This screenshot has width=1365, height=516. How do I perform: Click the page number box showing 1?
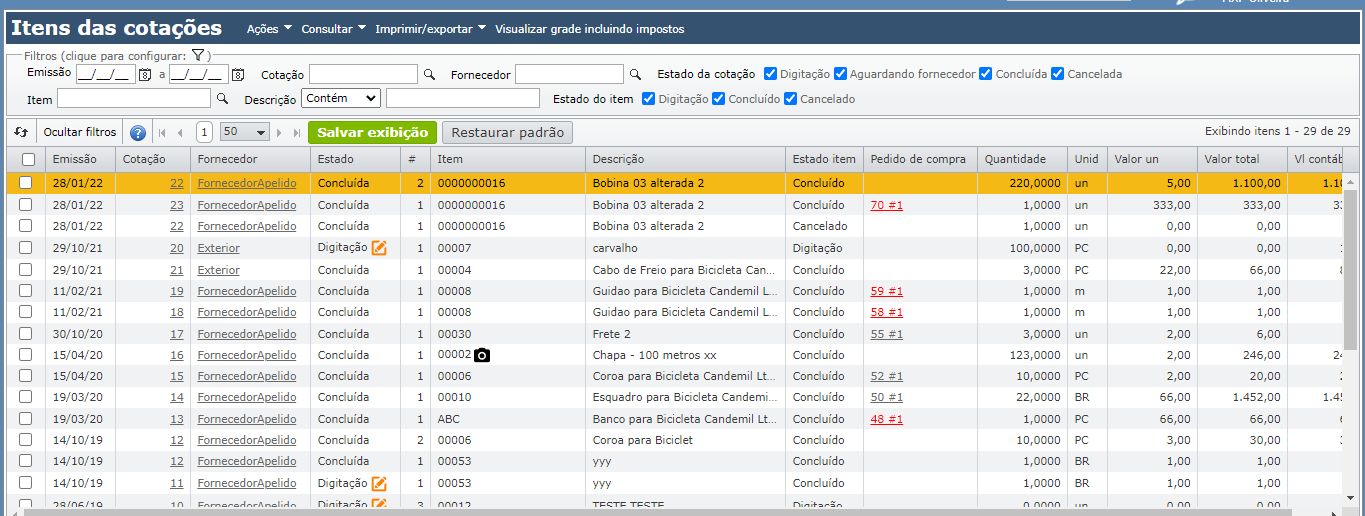point(204,132)
